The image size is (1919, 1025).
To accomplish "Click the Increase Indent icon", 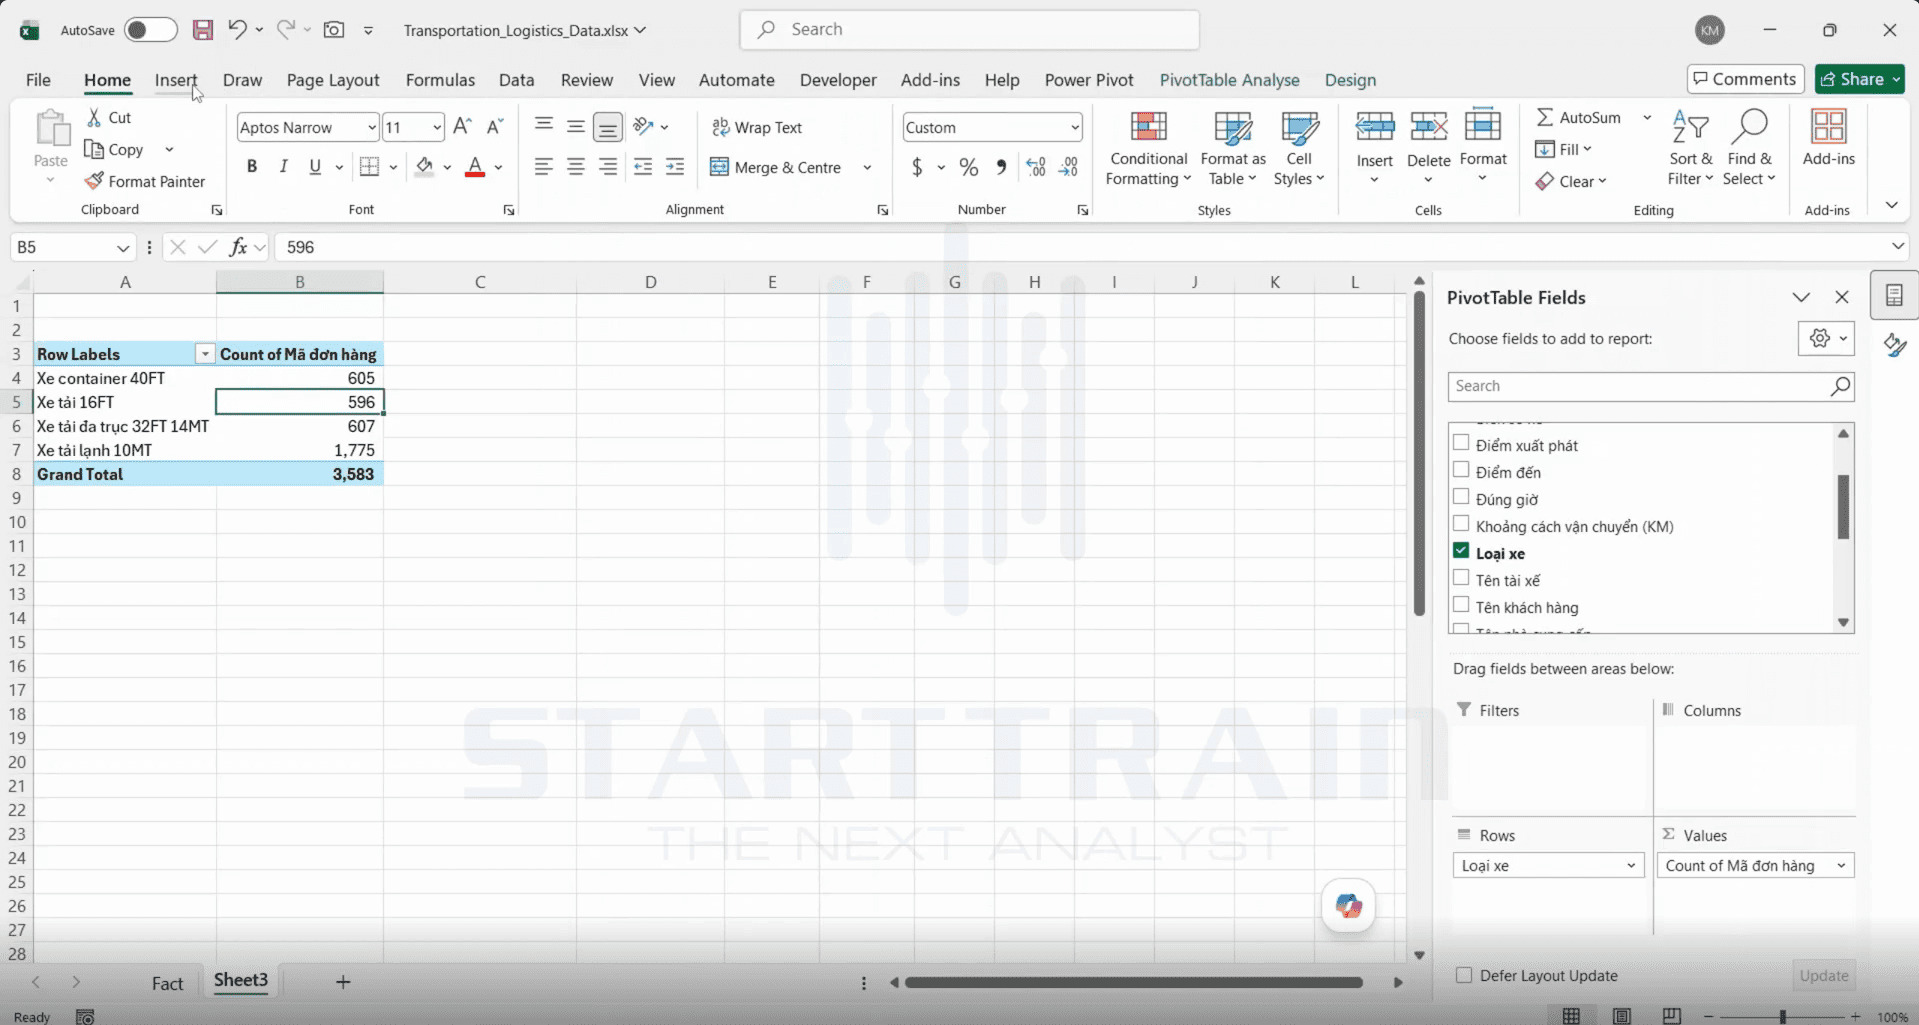I will click(675, 167).
